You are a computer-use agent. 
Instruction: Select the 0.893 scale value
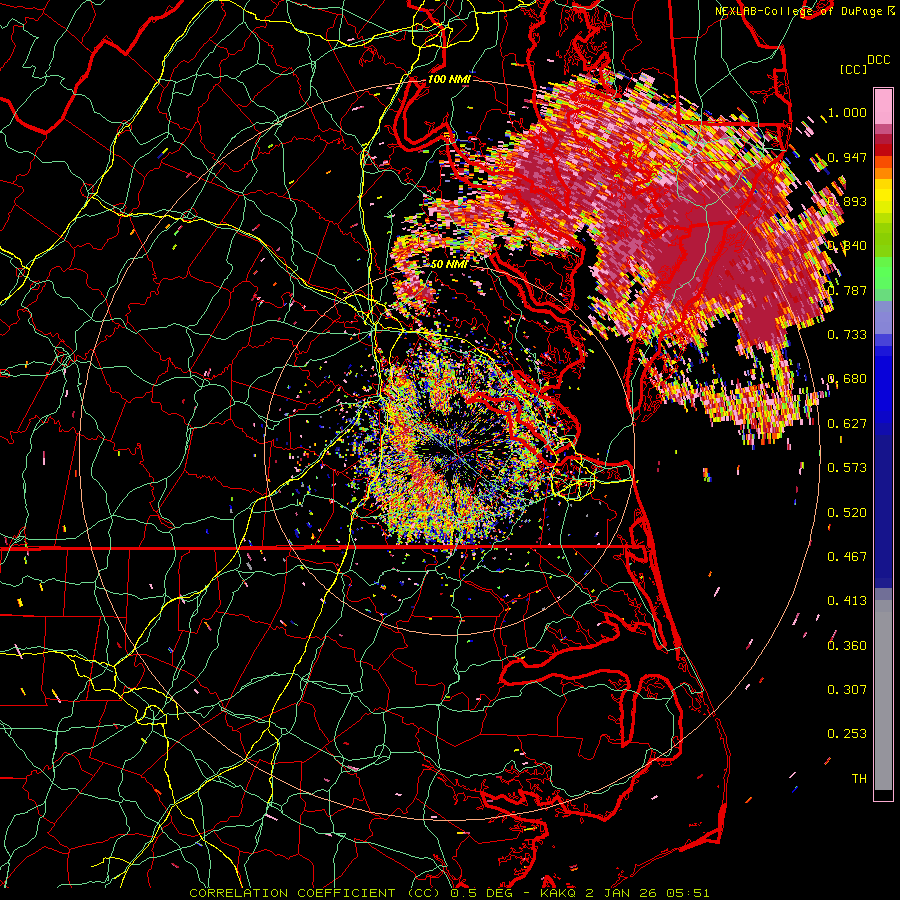(847, 201)
